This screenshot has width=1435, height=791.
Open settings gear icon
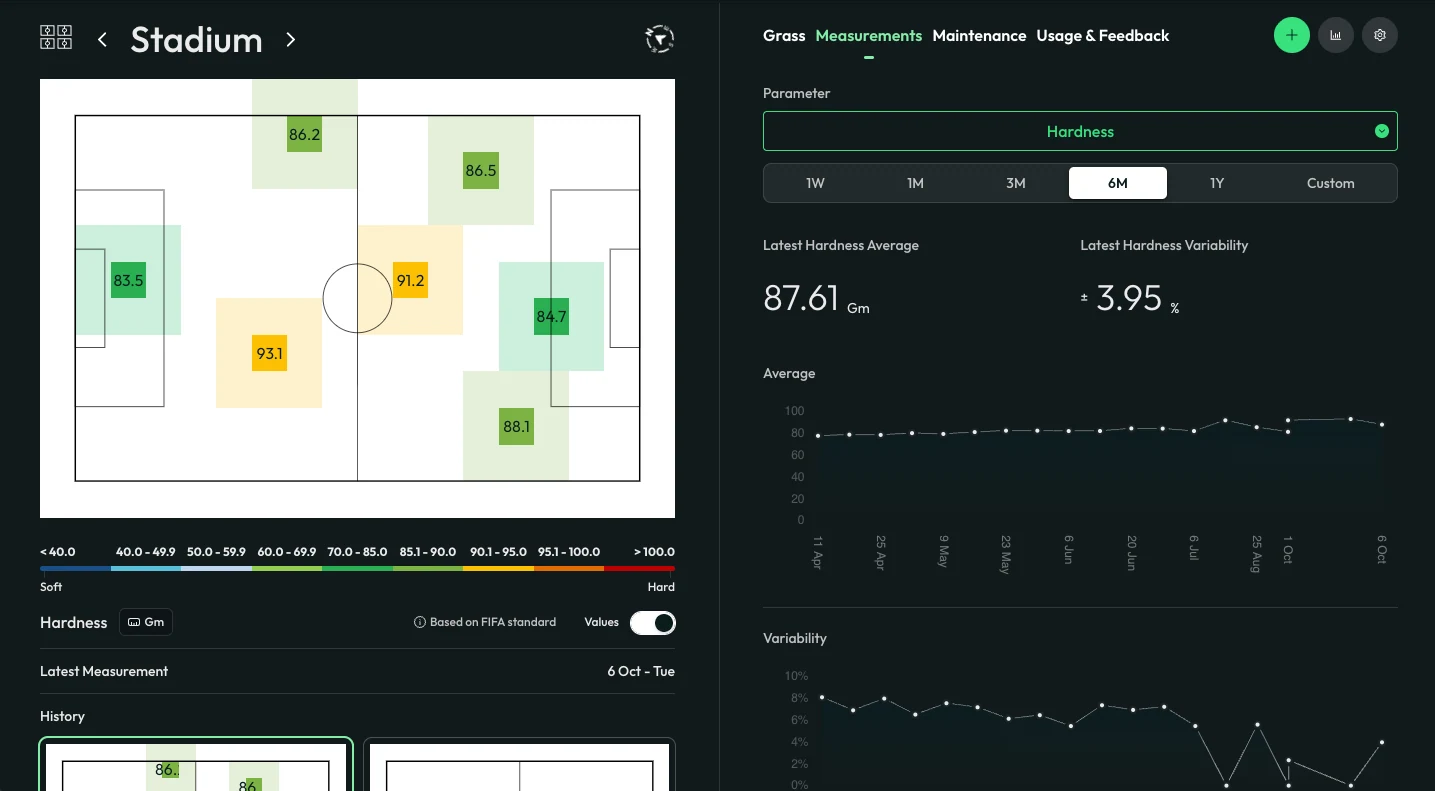pyautogui.click(x=1380, y=35)
